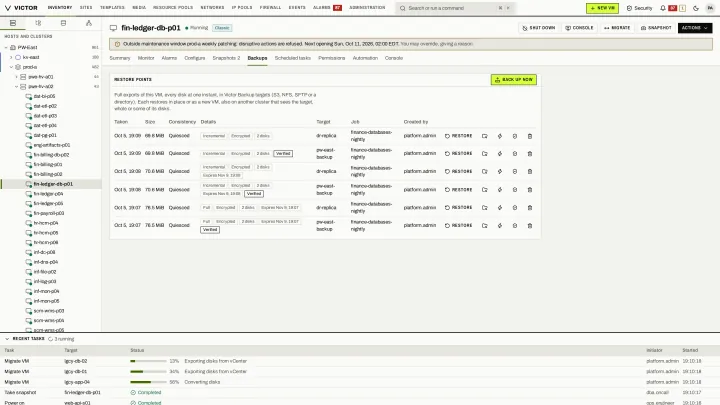Expand the kv-east cluster node
Image resolution: width=720 pixels, height=405 pixels.
click(x=11, y=57)
